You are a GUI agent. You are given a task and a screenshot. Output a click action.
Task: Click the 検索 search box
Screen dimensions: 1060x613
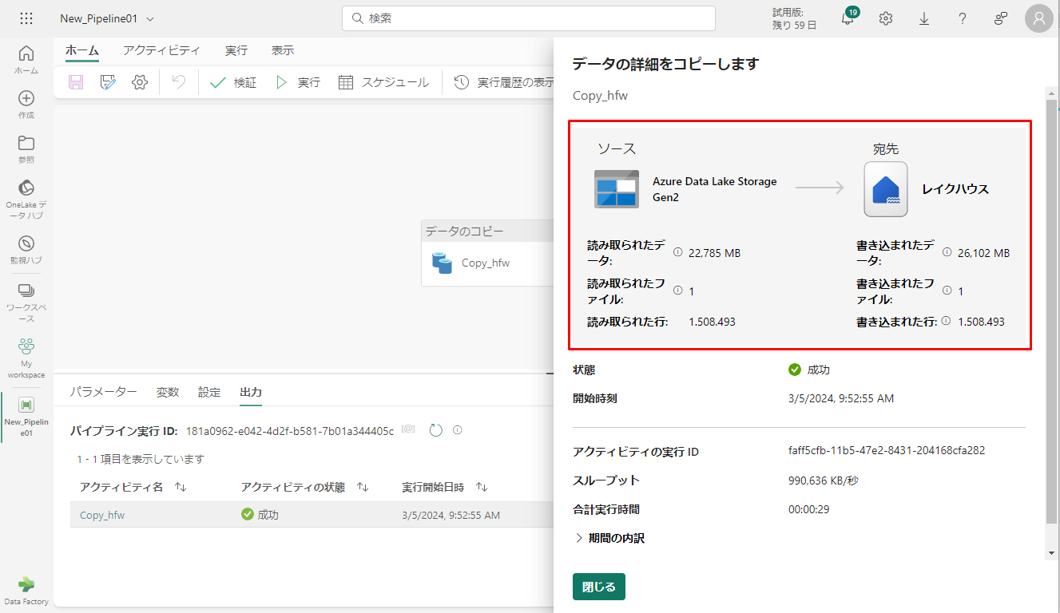click(529, 18)
